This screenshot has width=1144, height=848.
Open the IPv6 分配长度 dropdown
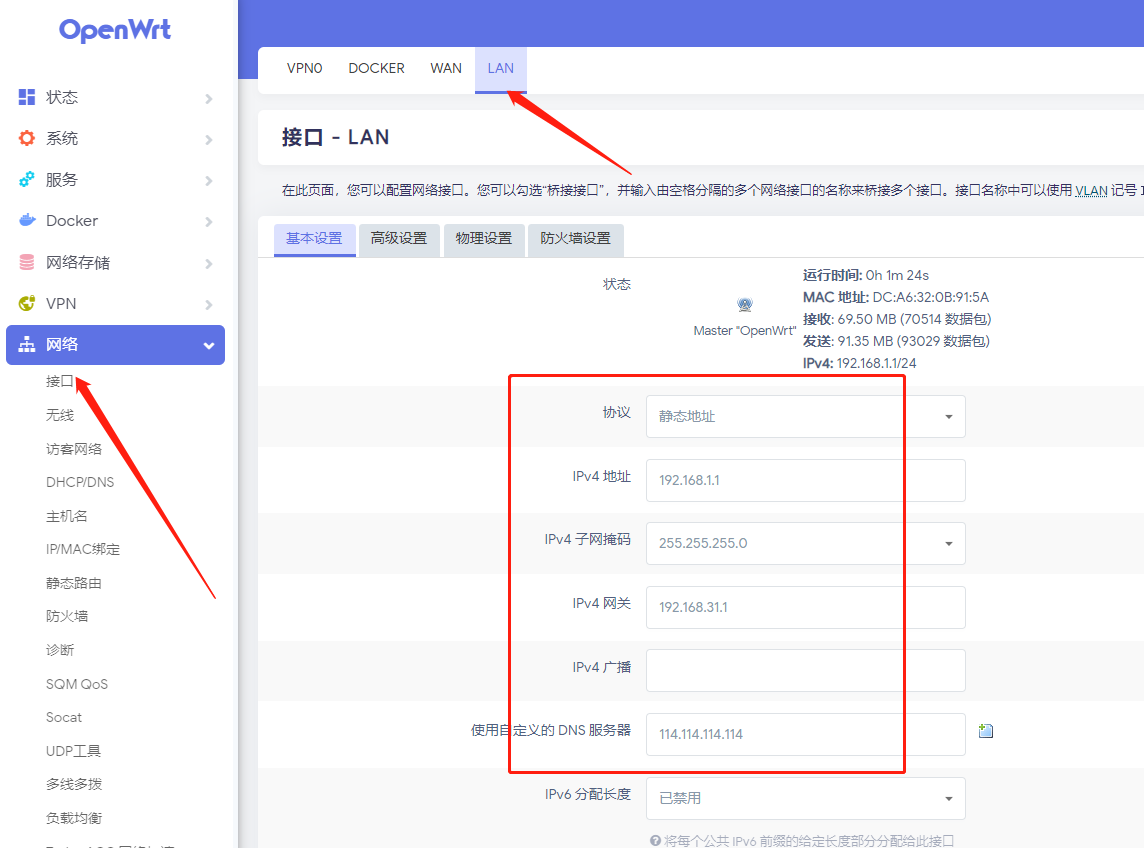805,798
